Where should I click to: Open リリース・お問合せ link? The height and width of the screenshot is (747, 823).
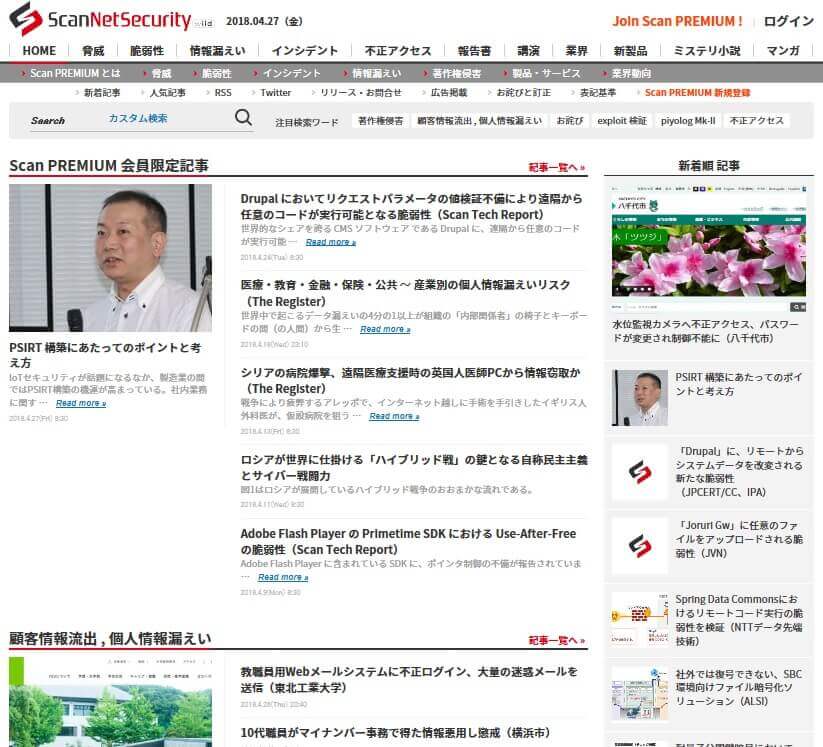coord(361,92)
